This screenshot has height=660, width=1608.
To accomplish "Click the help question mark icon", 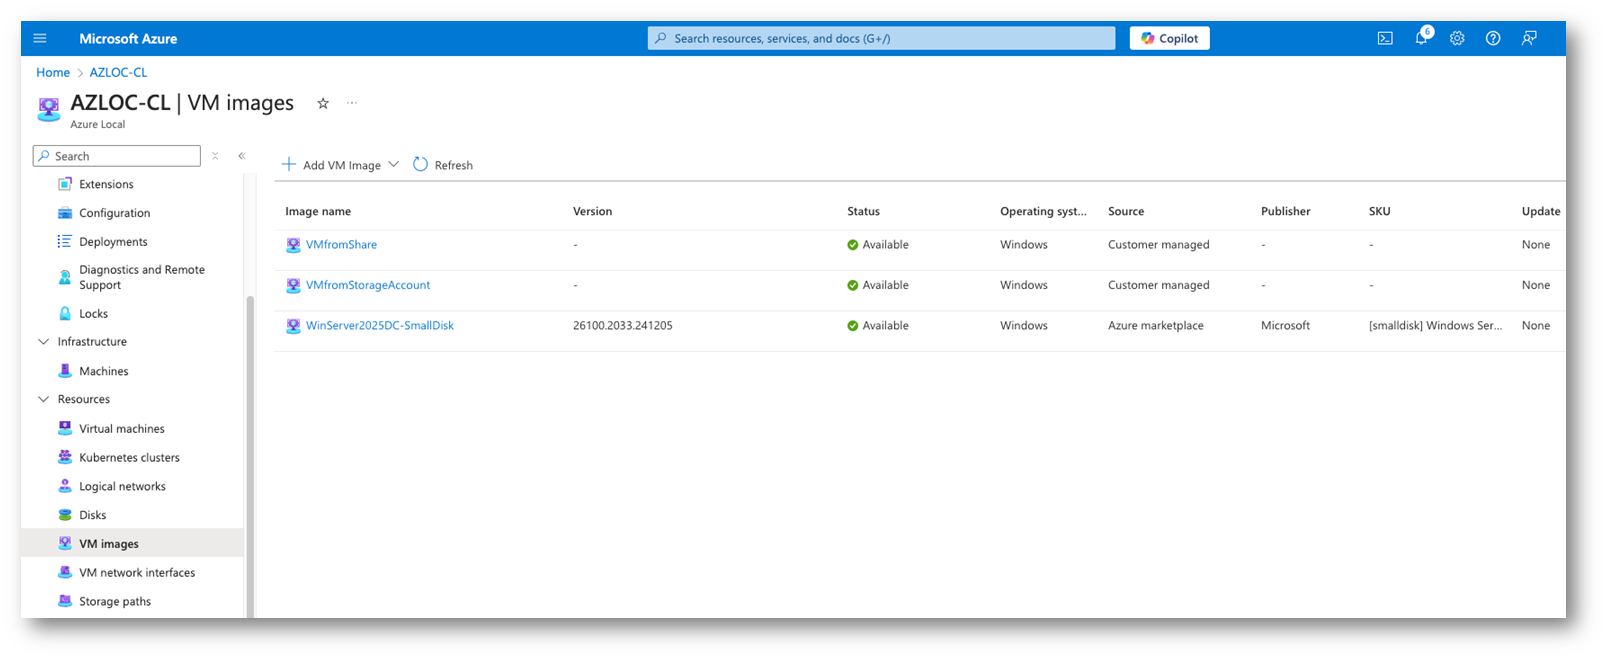I will 1493,39.
